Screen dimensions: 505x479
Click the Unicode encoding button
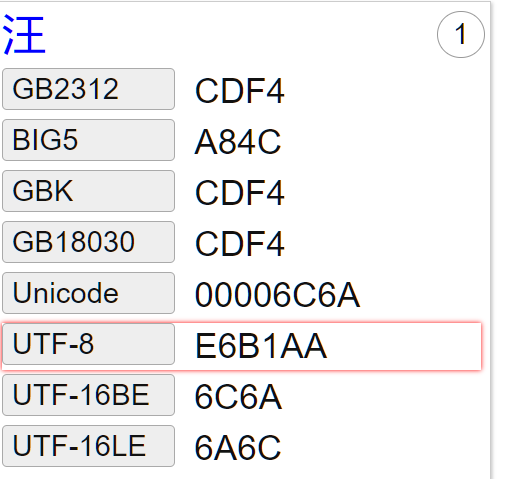pyautogui.click(x=88, y=293)
